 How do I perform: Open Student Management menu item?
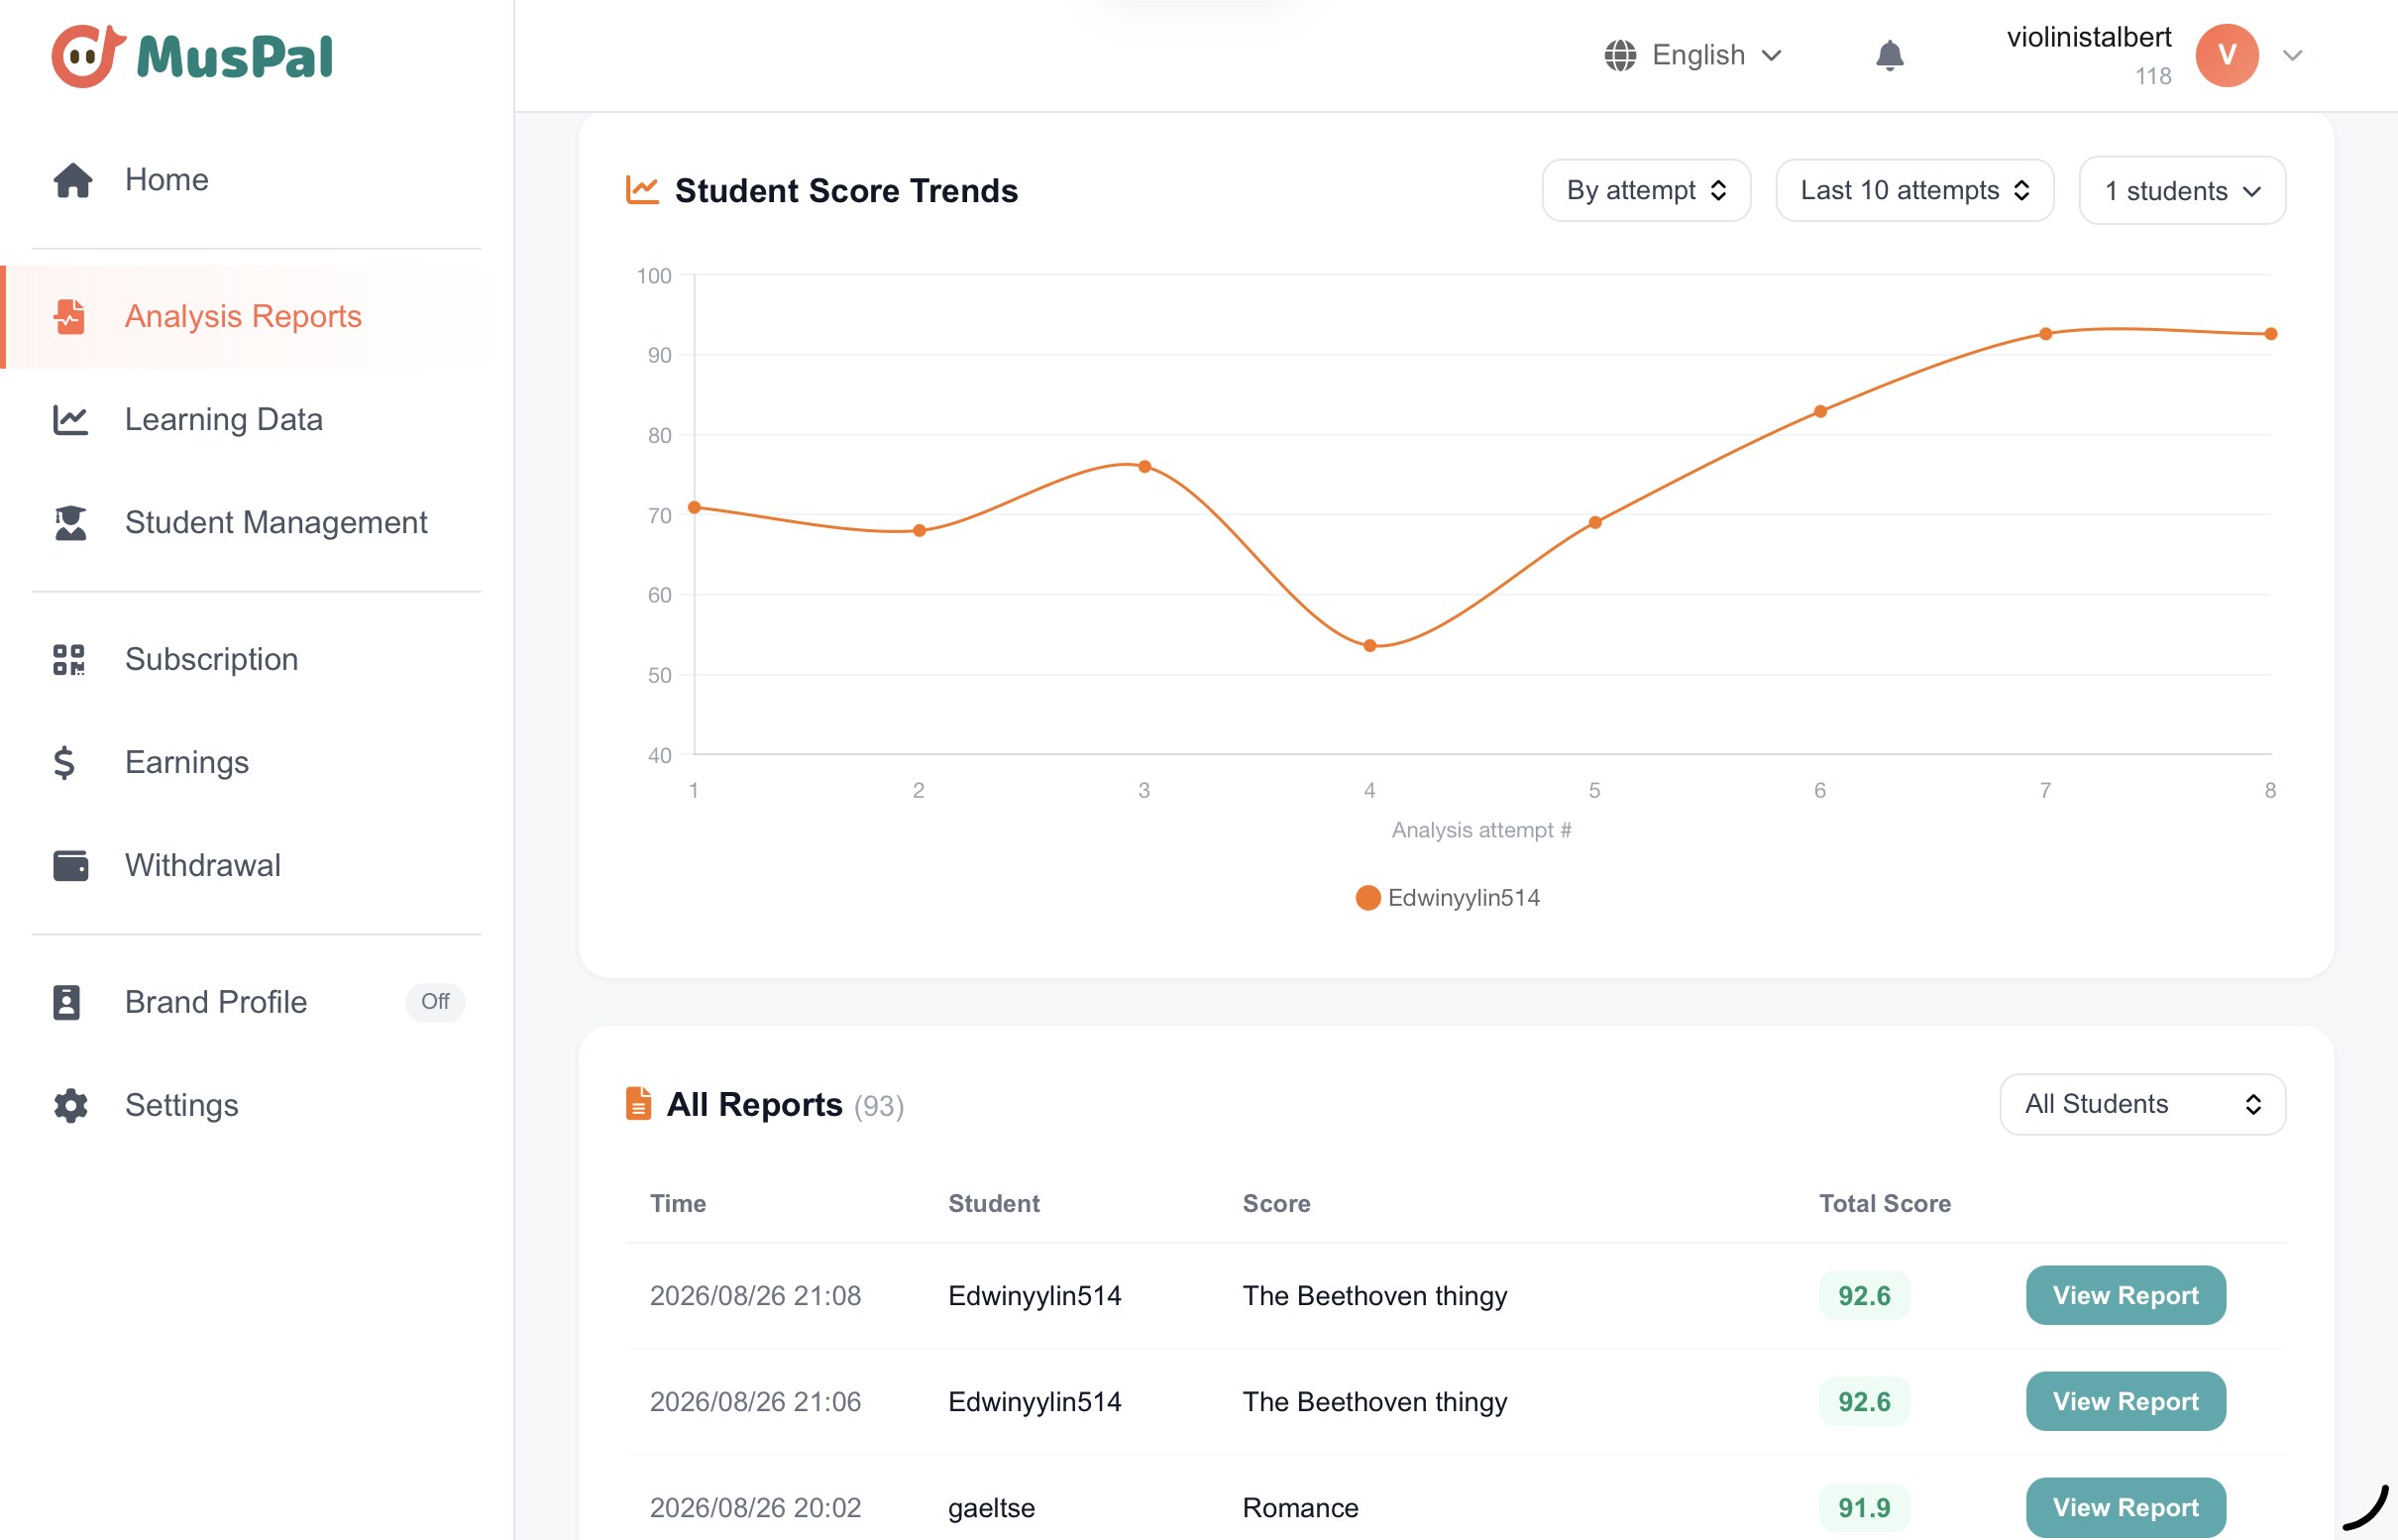point(256,522)
